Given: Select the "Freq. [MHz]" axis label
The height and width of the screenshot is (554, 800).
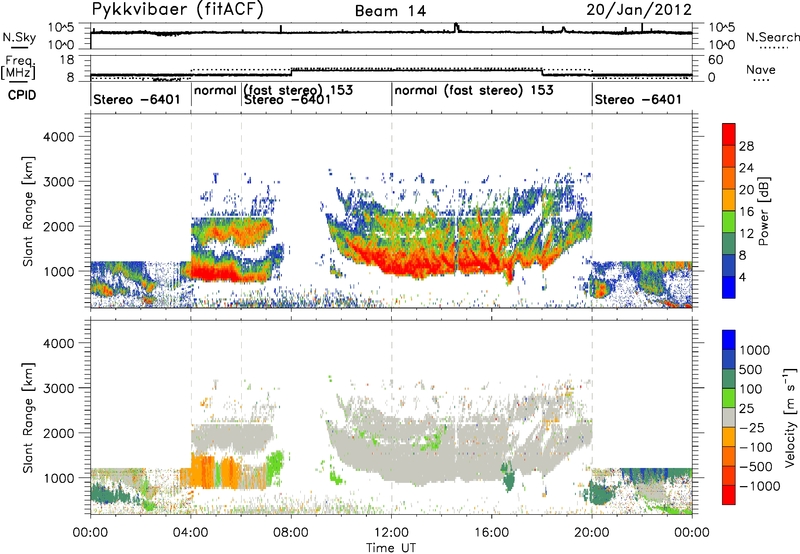Looking at the screenshot, I should coord(19,68).
